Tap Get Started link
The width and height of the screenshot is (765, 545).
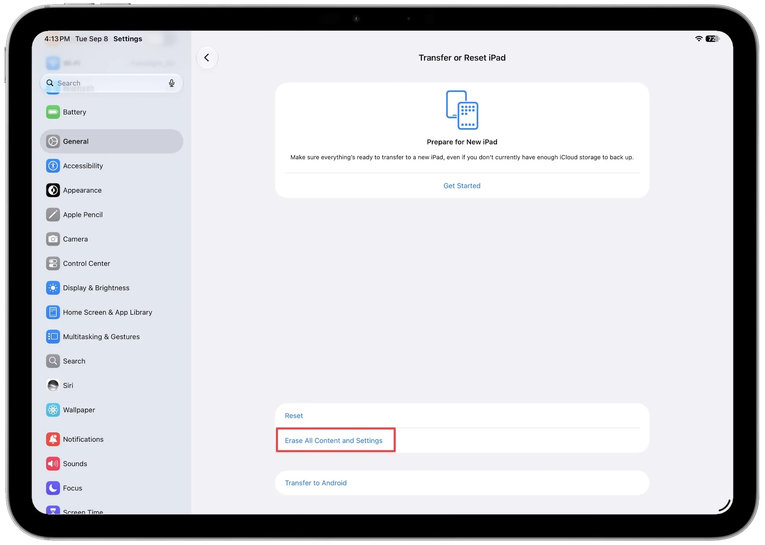pyautogui.click(x=462, y=186)
